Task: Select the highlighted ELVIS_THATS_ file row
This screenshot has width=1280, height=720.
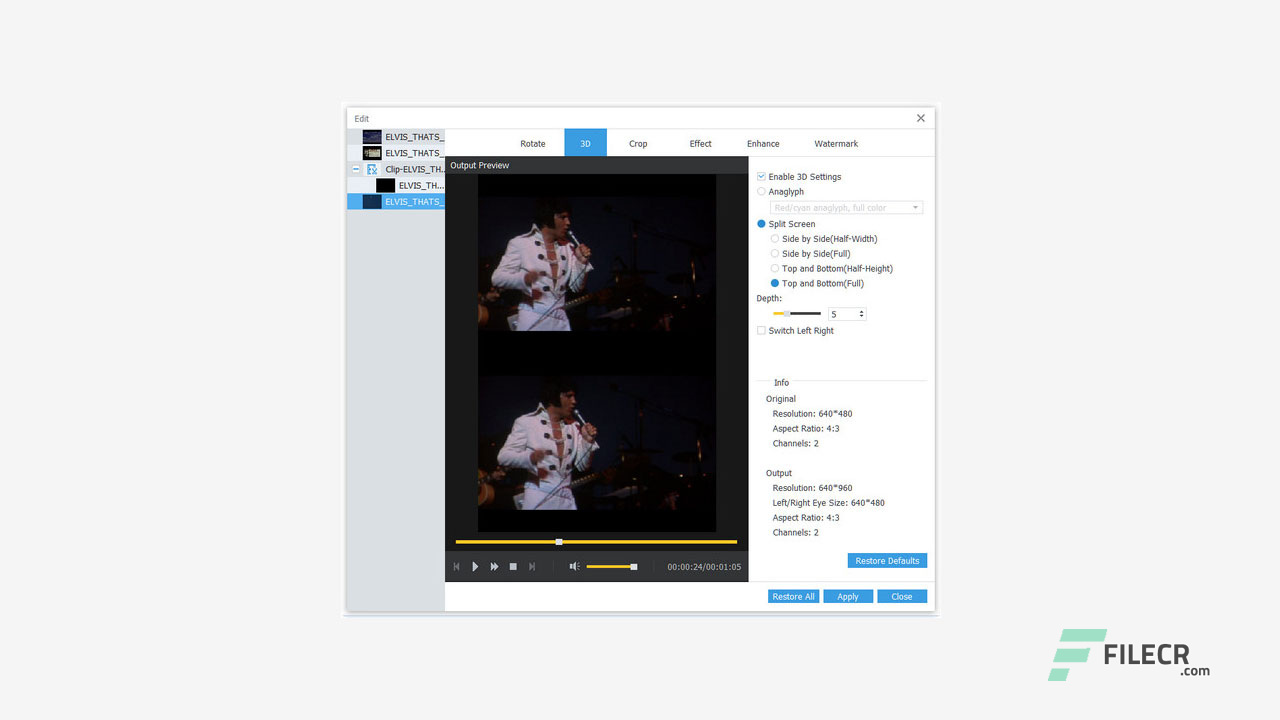Action: click(x=396, y=201)
